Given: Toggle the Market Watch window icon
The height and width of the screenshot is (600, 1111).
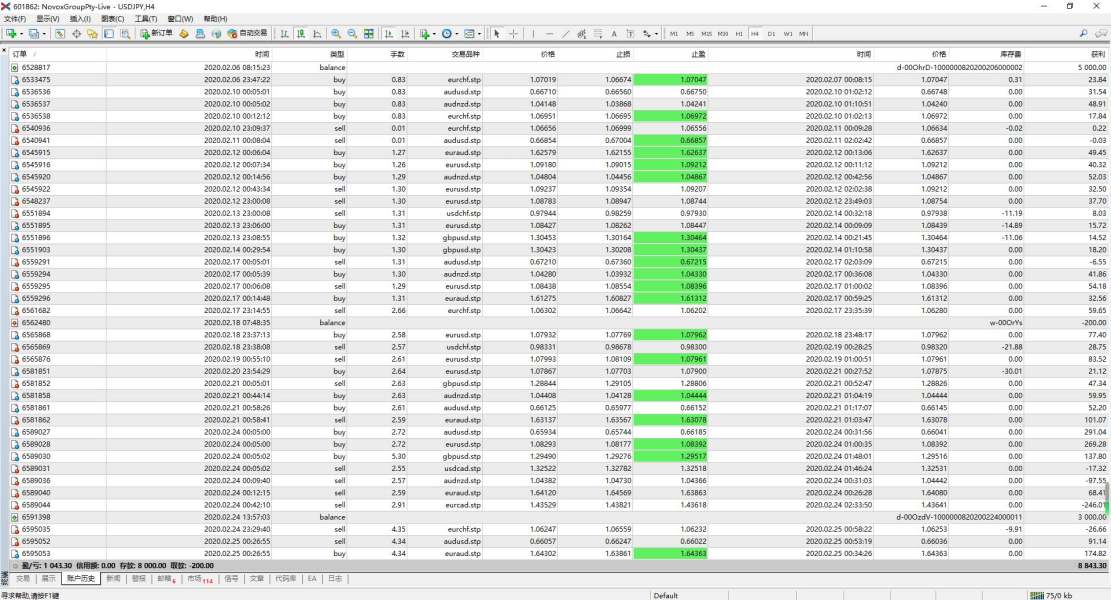Looking at the screenshot, I should (x=60, y=33).
